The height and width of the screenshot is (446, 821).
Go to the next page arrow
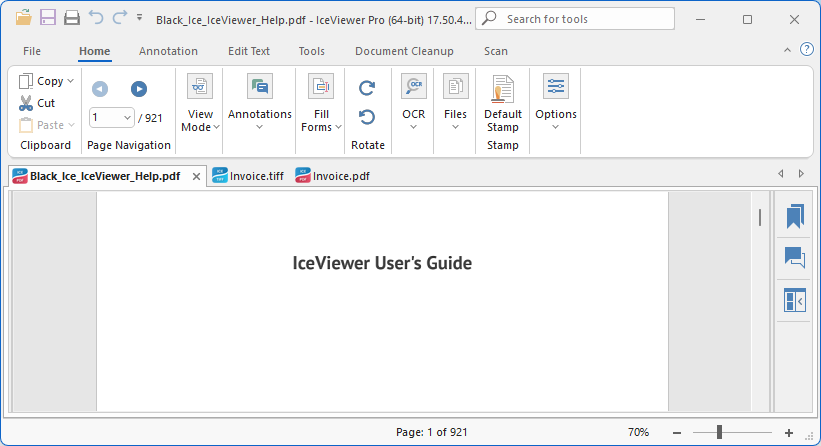point(139,89)
